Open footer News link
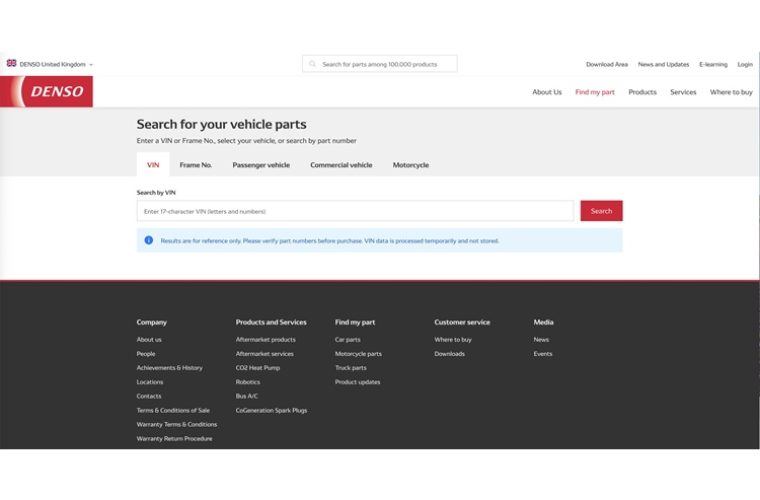 541,340
